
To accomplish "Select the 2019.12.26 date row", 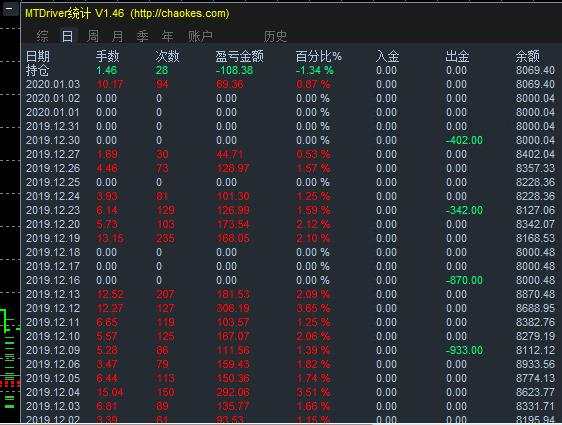I will 53,168.
